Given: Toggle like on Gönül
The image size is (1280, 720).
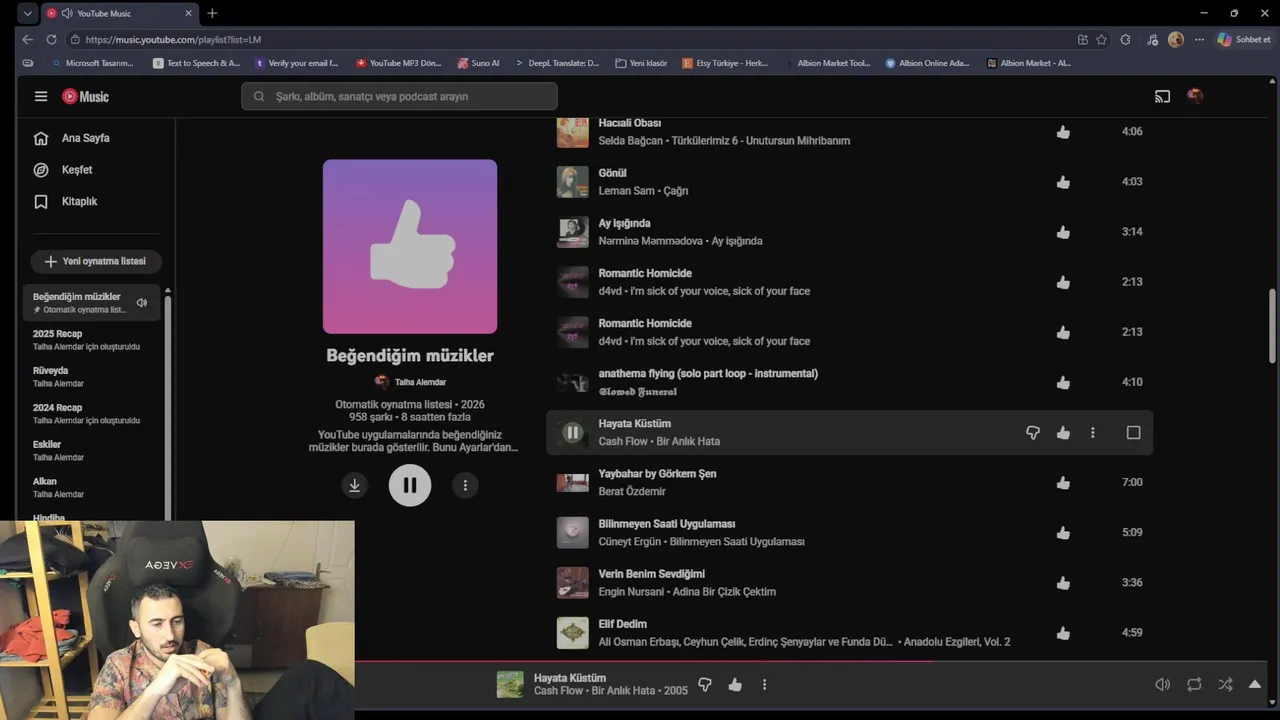Looking at the screenshot, I should (1063, 182).
